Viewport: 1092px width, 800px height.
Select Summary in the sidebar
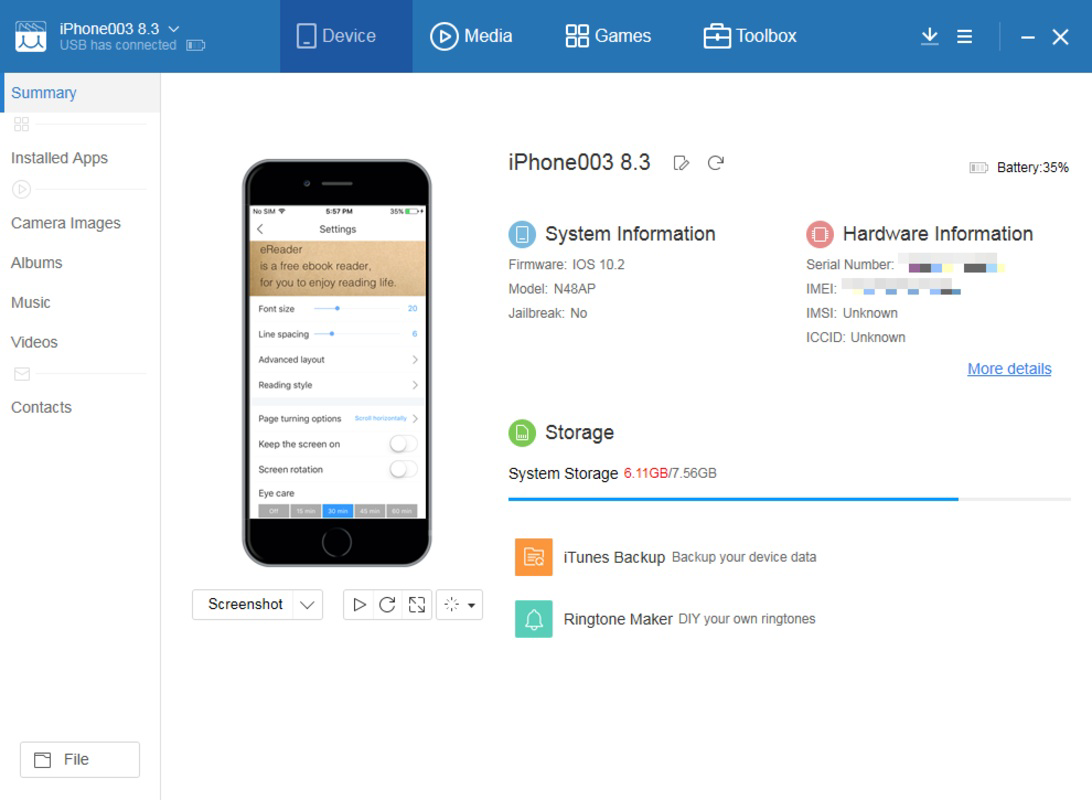[80, 93]
